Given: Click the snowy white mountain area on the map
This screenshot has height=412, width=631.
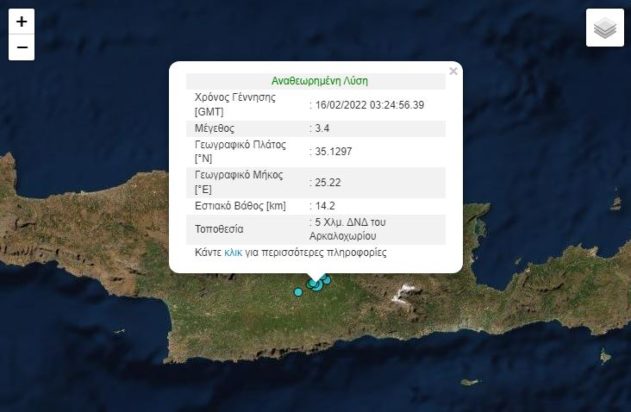Looking at the screenshot, I should [405, 294].
